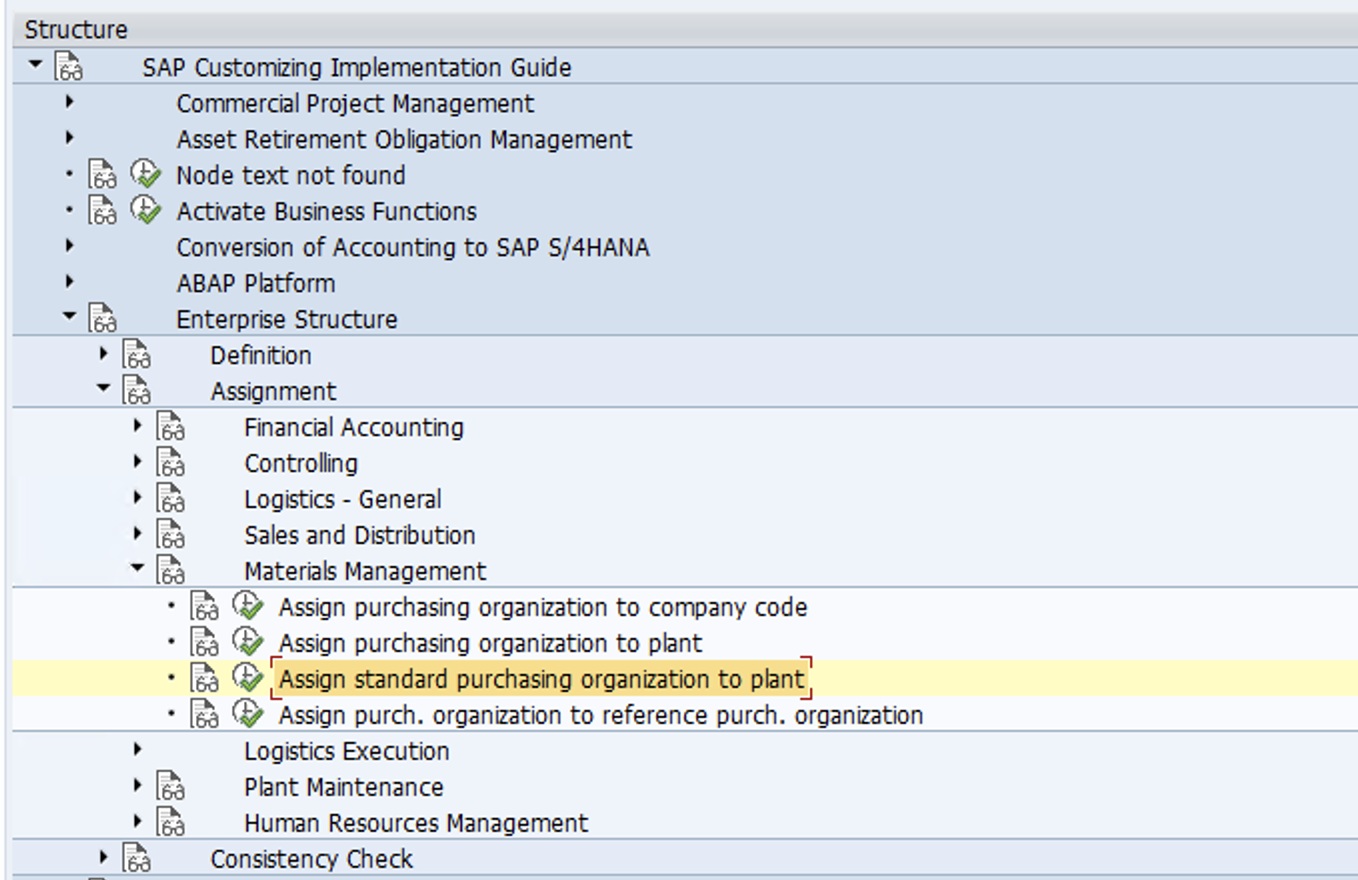Viewport: 1358px width, 880px height.
Task: Collapse the Assignment node
Action: [x=104, y=389]
